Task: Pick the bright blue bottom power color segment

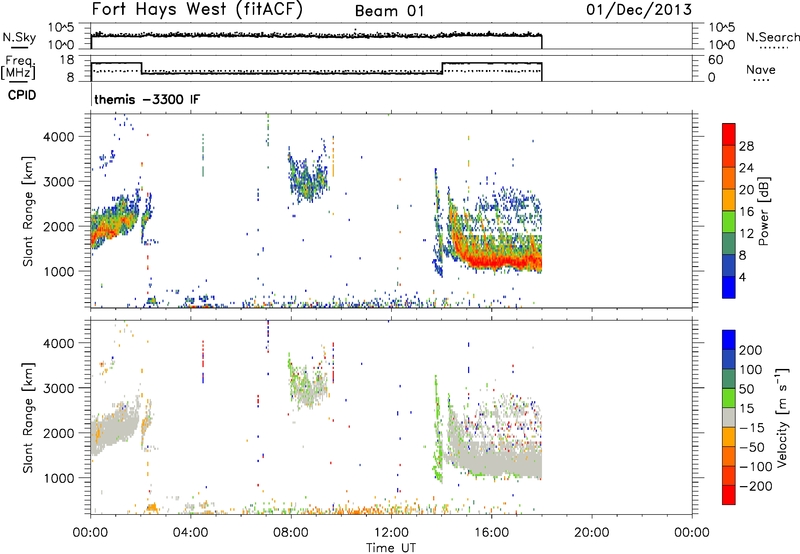Action: [729, 287]
